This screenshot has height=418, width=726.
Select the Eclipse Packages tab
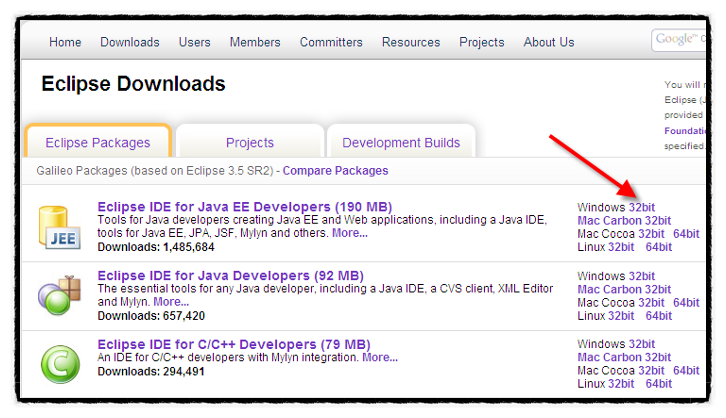98,143
